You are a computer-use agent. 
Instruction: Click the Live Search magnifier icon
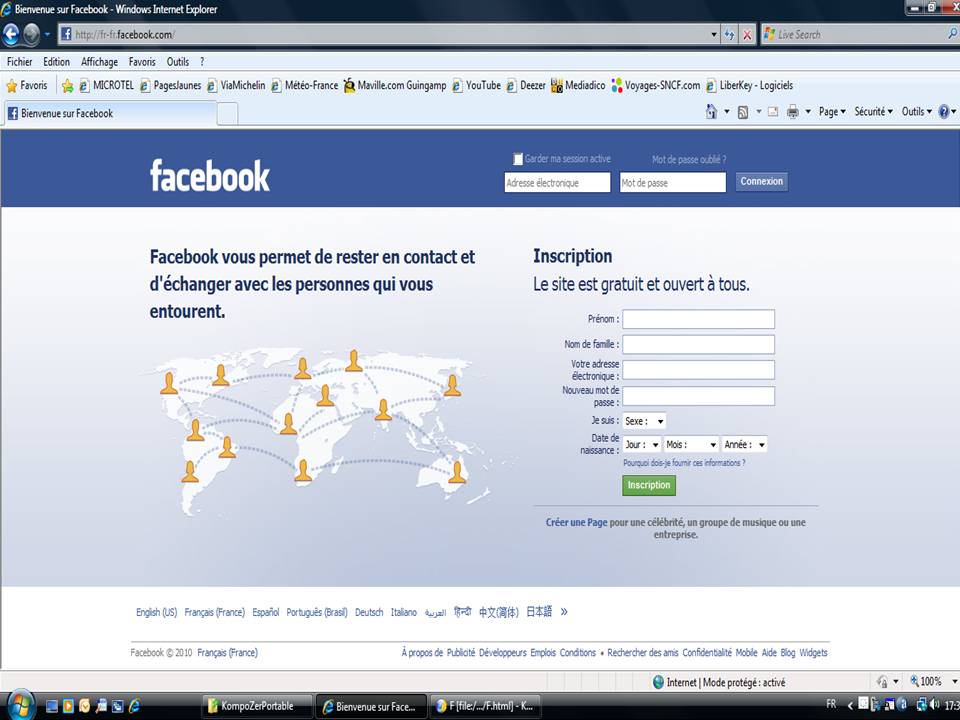pos(953,34)
